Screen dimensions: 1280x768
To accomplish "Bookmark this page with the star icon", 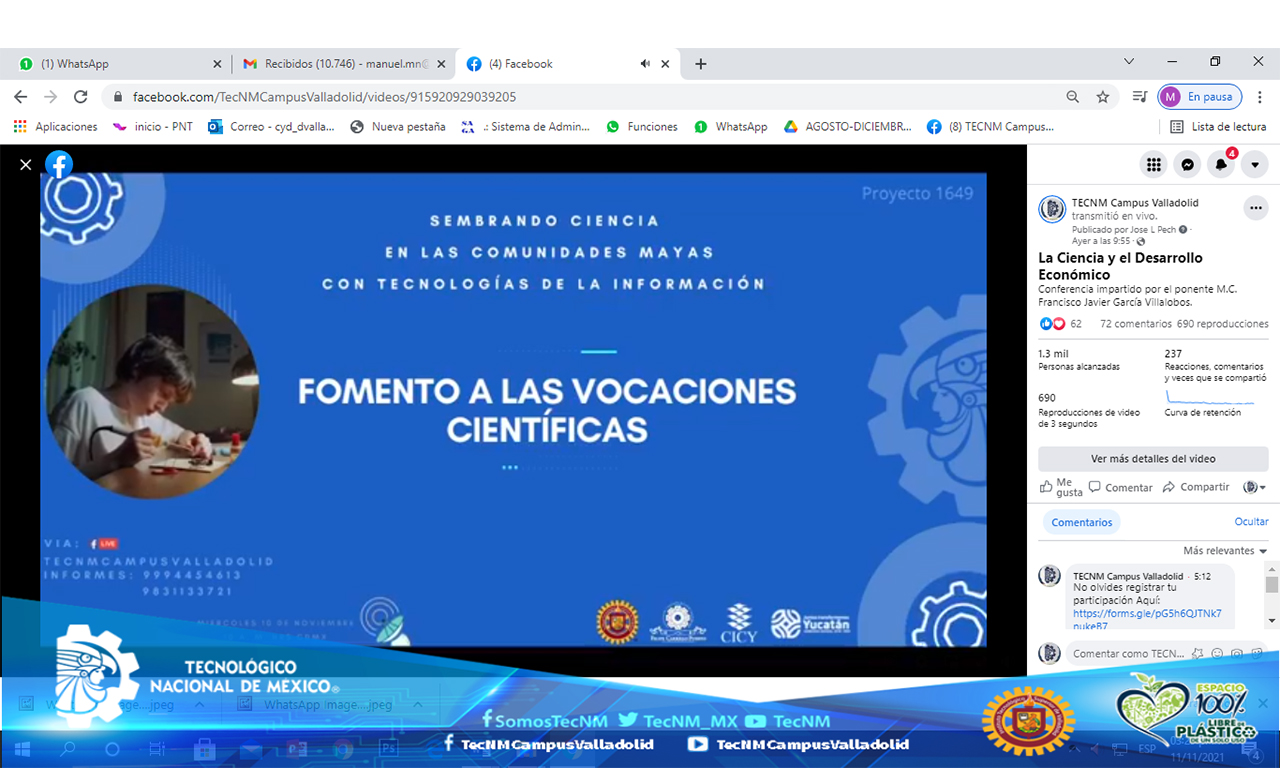I will coord(1103,97).
